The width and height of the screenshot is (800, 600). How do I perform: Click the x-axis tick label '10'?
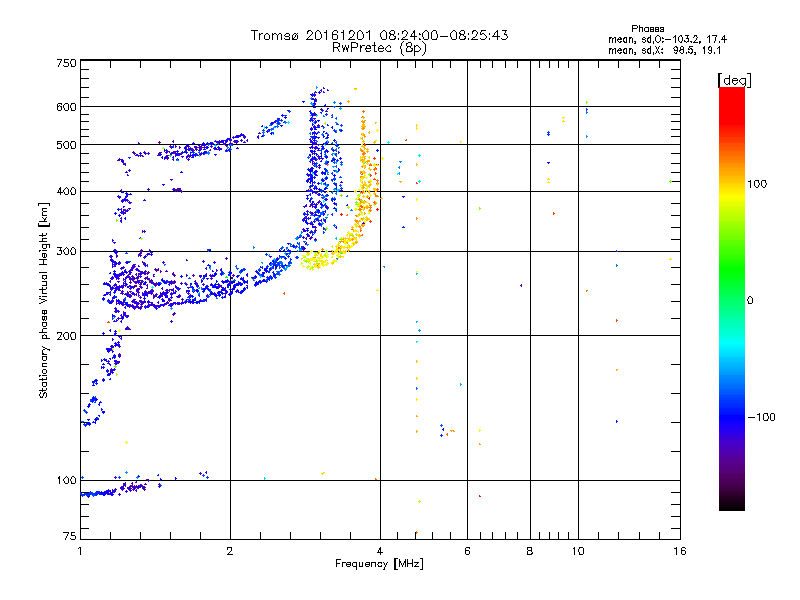[x=578, y=551]
